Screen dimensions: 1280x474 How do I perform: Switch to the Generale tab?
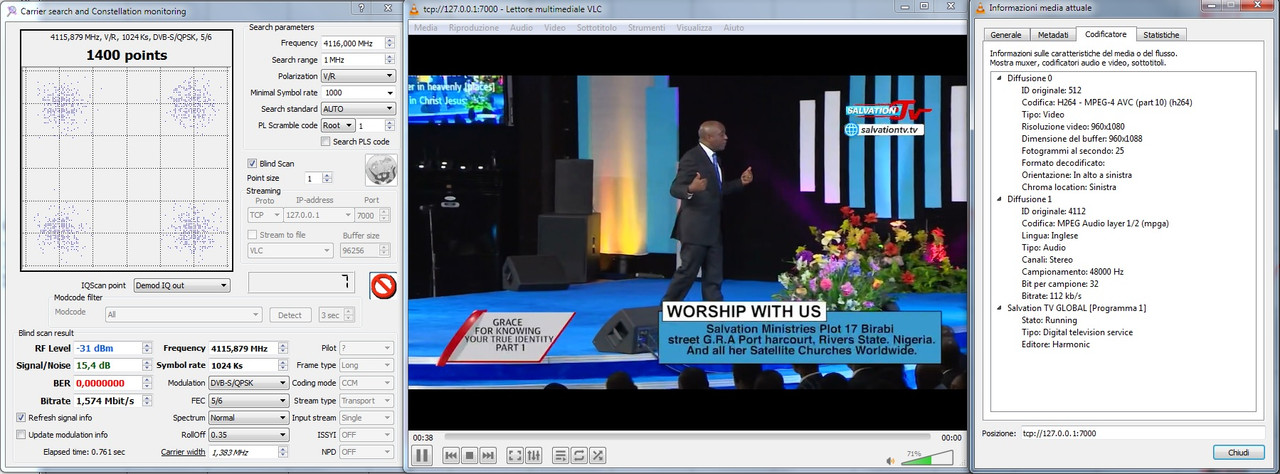click(1005, 35)
